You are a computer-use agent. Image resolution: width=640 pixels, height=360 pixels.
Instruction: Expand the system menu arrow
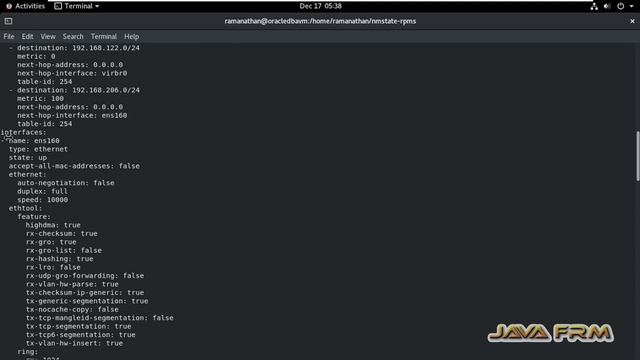(x=631, y=7)
